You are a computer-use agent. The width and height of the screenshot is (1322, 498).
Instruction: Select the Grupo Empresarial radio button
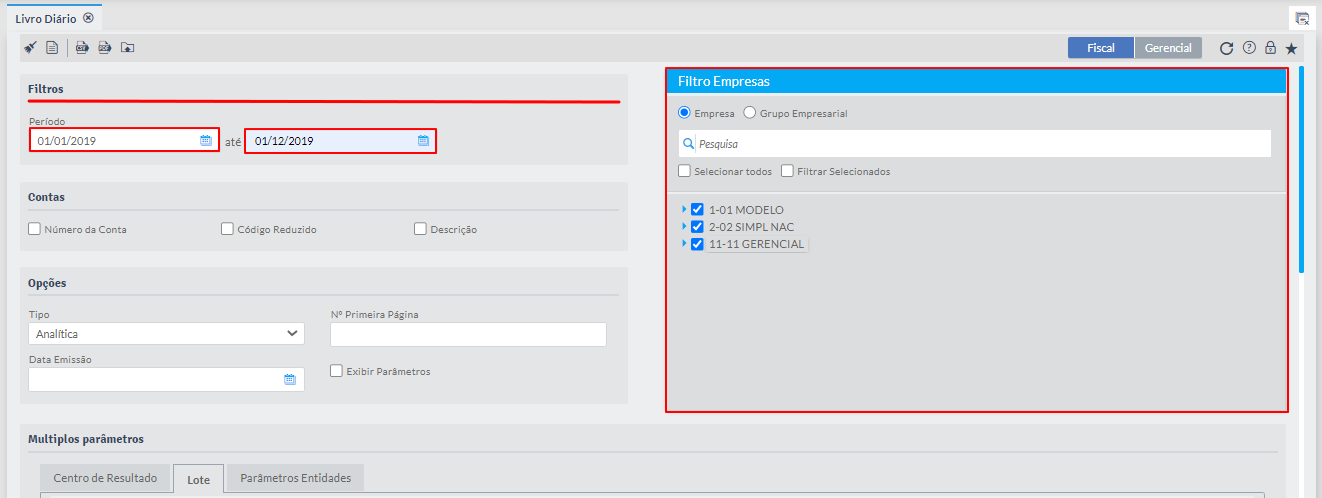[750, 113]
